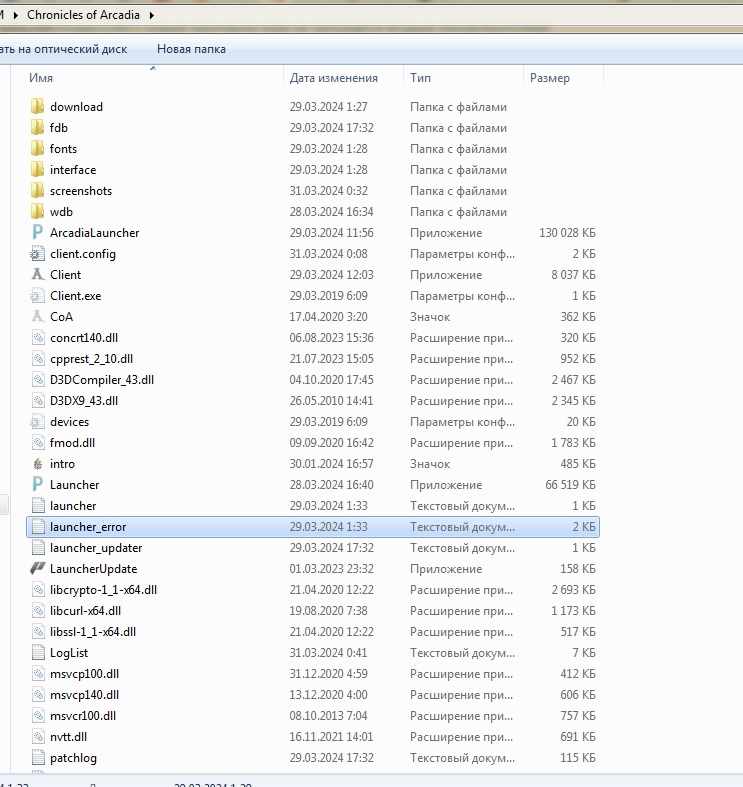Select the patchlog file name
Image resolution: width=743 pixels, height=787 pixels.
click(73, 758)
